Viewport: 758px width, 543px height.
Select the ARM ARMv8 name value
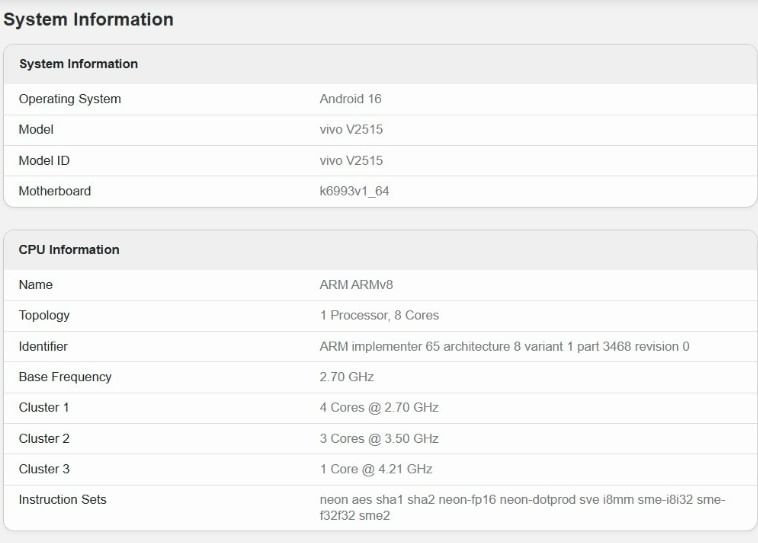[356, 284]
